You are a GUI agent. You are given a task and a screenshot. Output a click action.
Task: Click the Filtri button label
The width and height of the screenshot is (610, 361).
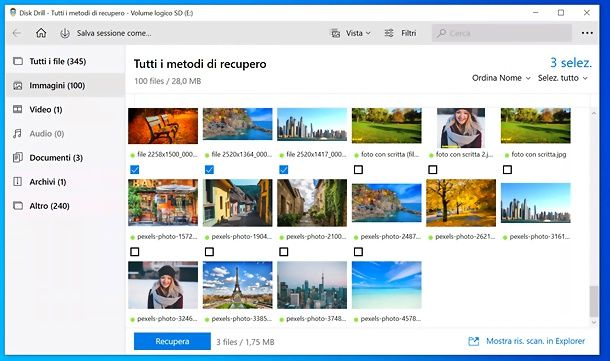tap(408, 33)
